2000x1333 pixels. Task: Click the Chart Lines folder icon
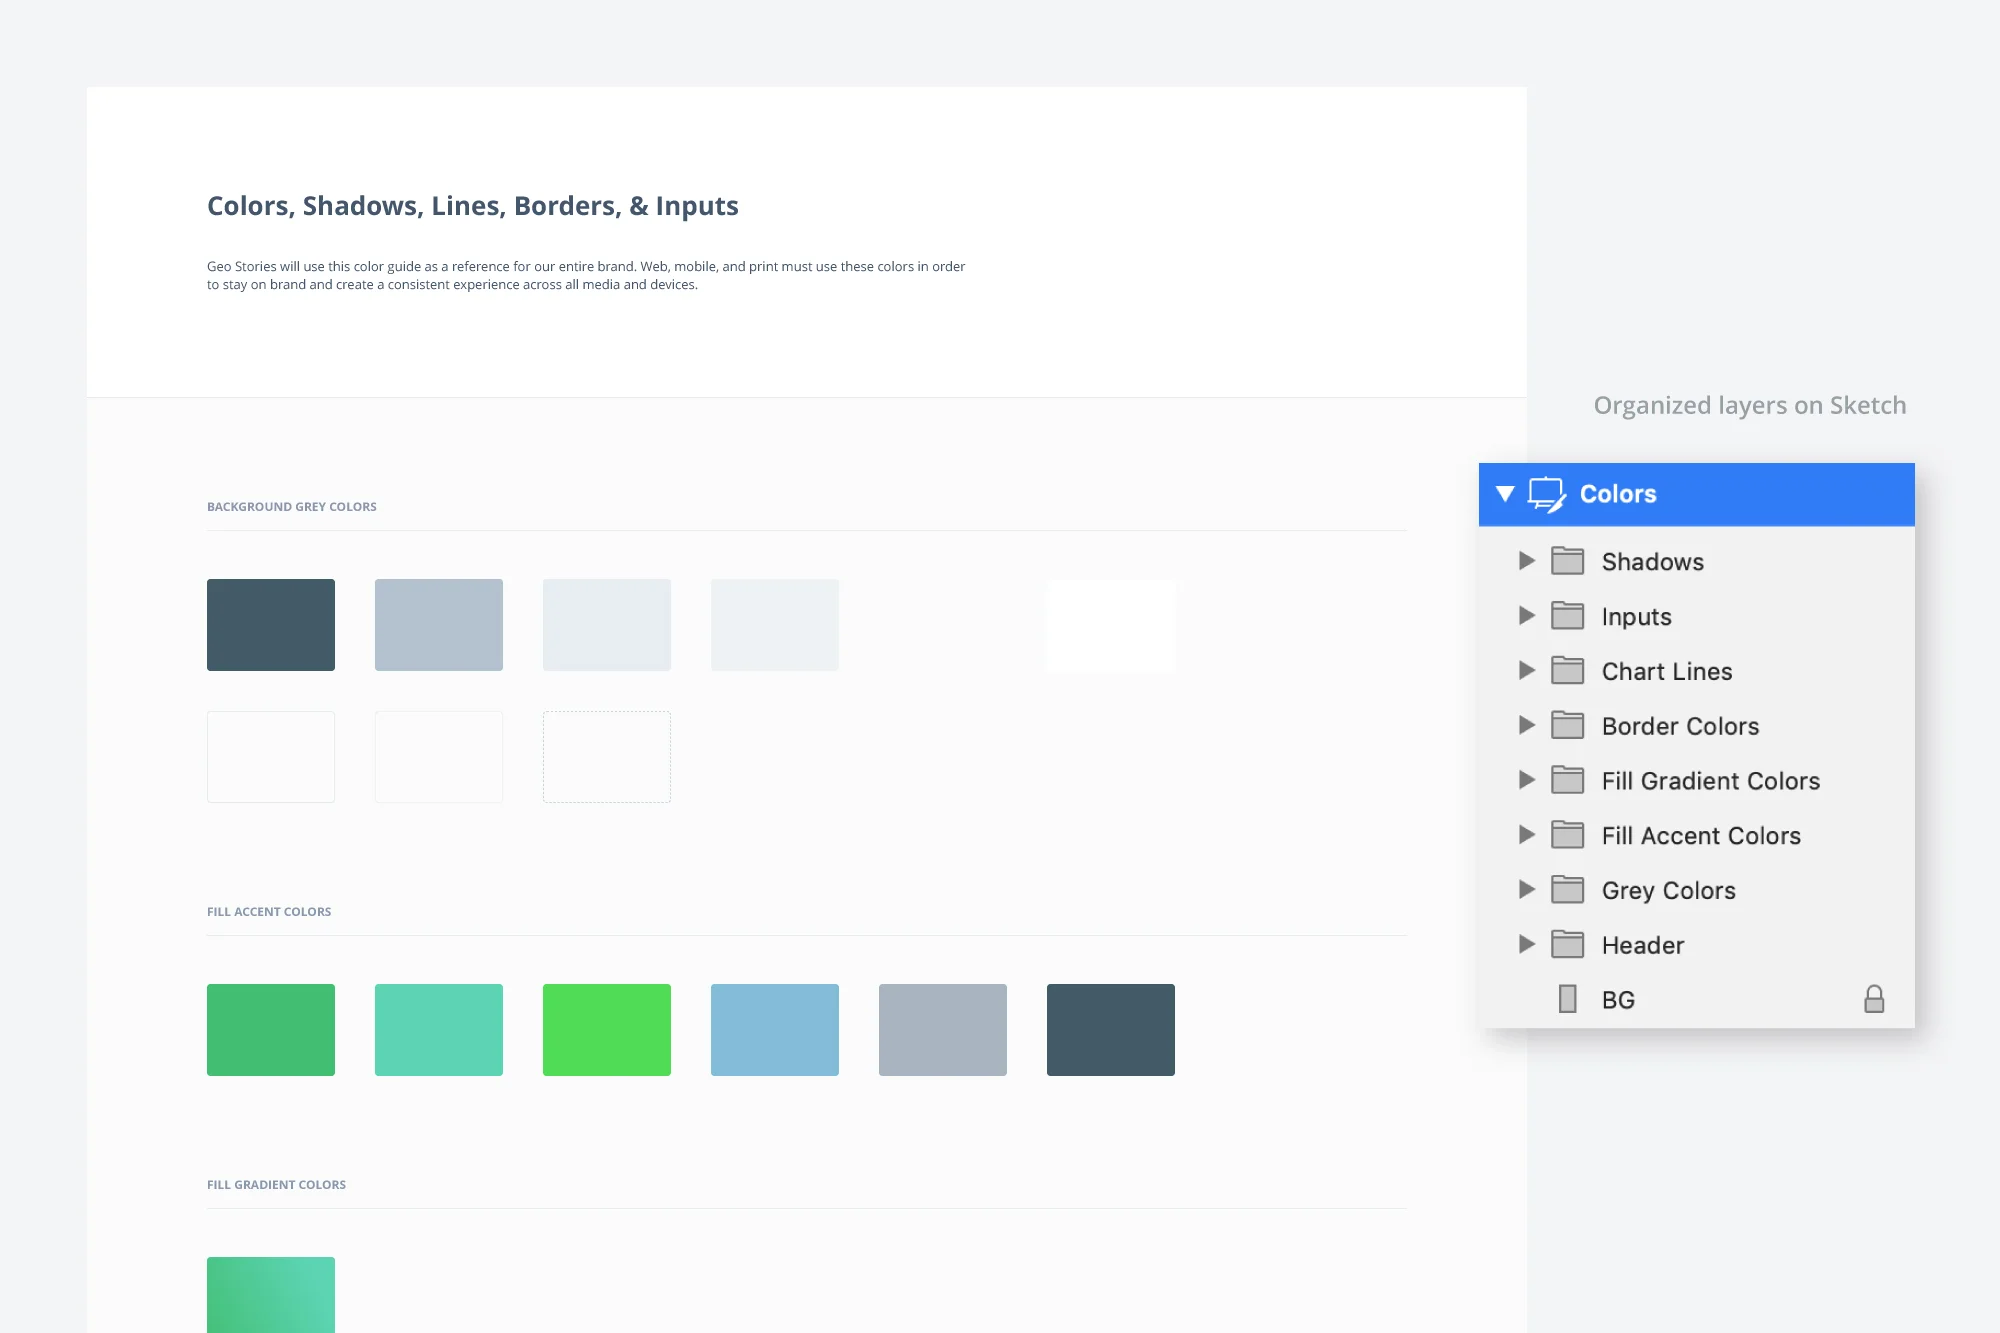[x=1567, y=671]
